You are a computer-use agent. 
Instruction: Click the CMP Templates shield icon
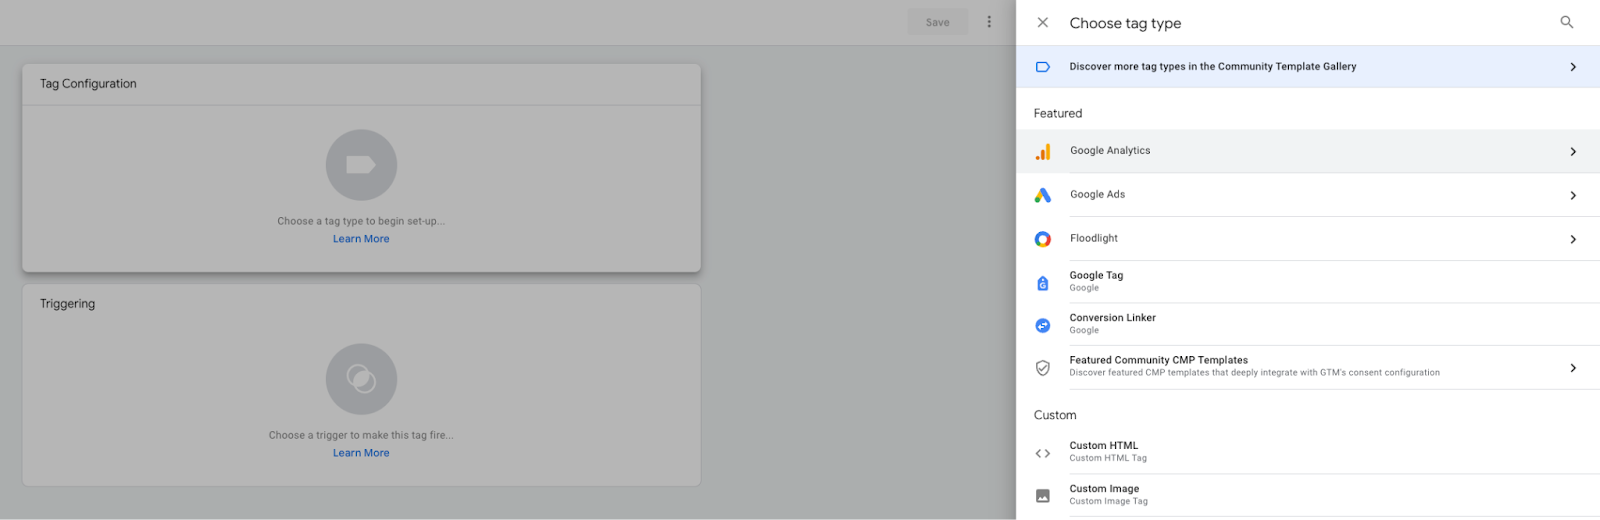tap(1043, 368)
